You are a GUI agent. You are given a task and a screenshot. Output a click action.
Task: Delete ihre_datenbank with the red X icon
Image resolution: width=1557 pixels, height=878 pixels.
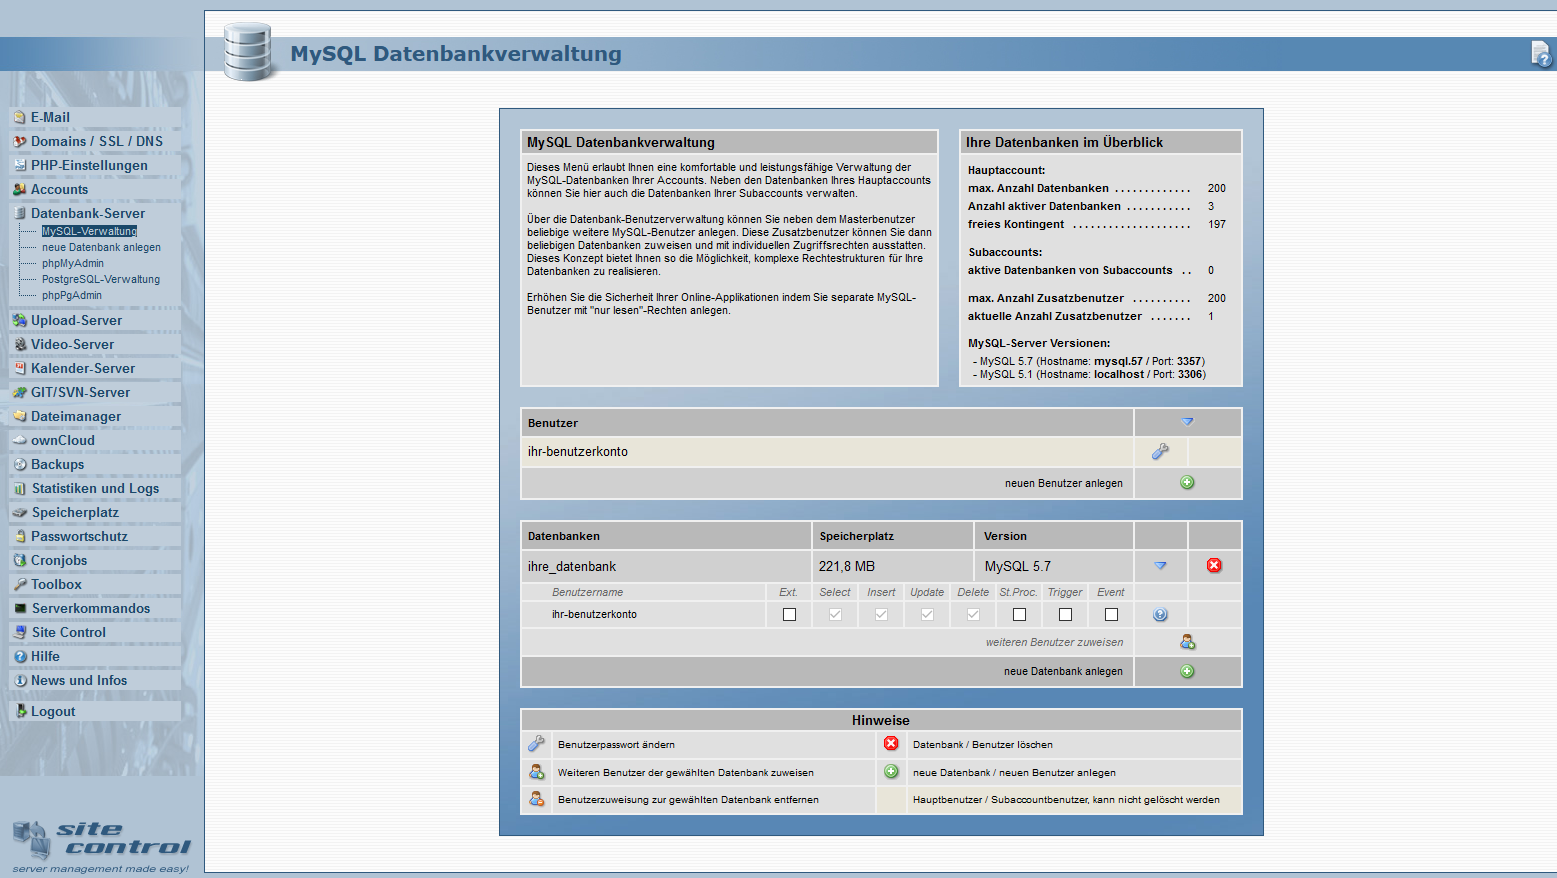pos(1214,565)
